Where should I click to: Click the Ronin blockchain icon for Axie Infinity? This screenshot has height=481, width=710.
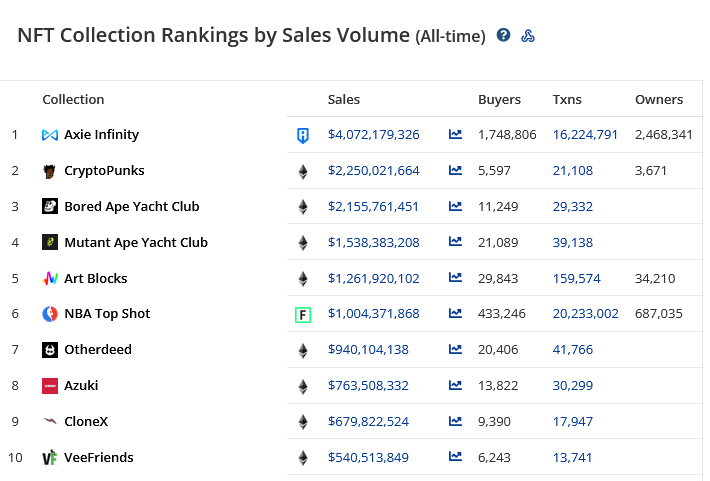[x=303, y=135]
